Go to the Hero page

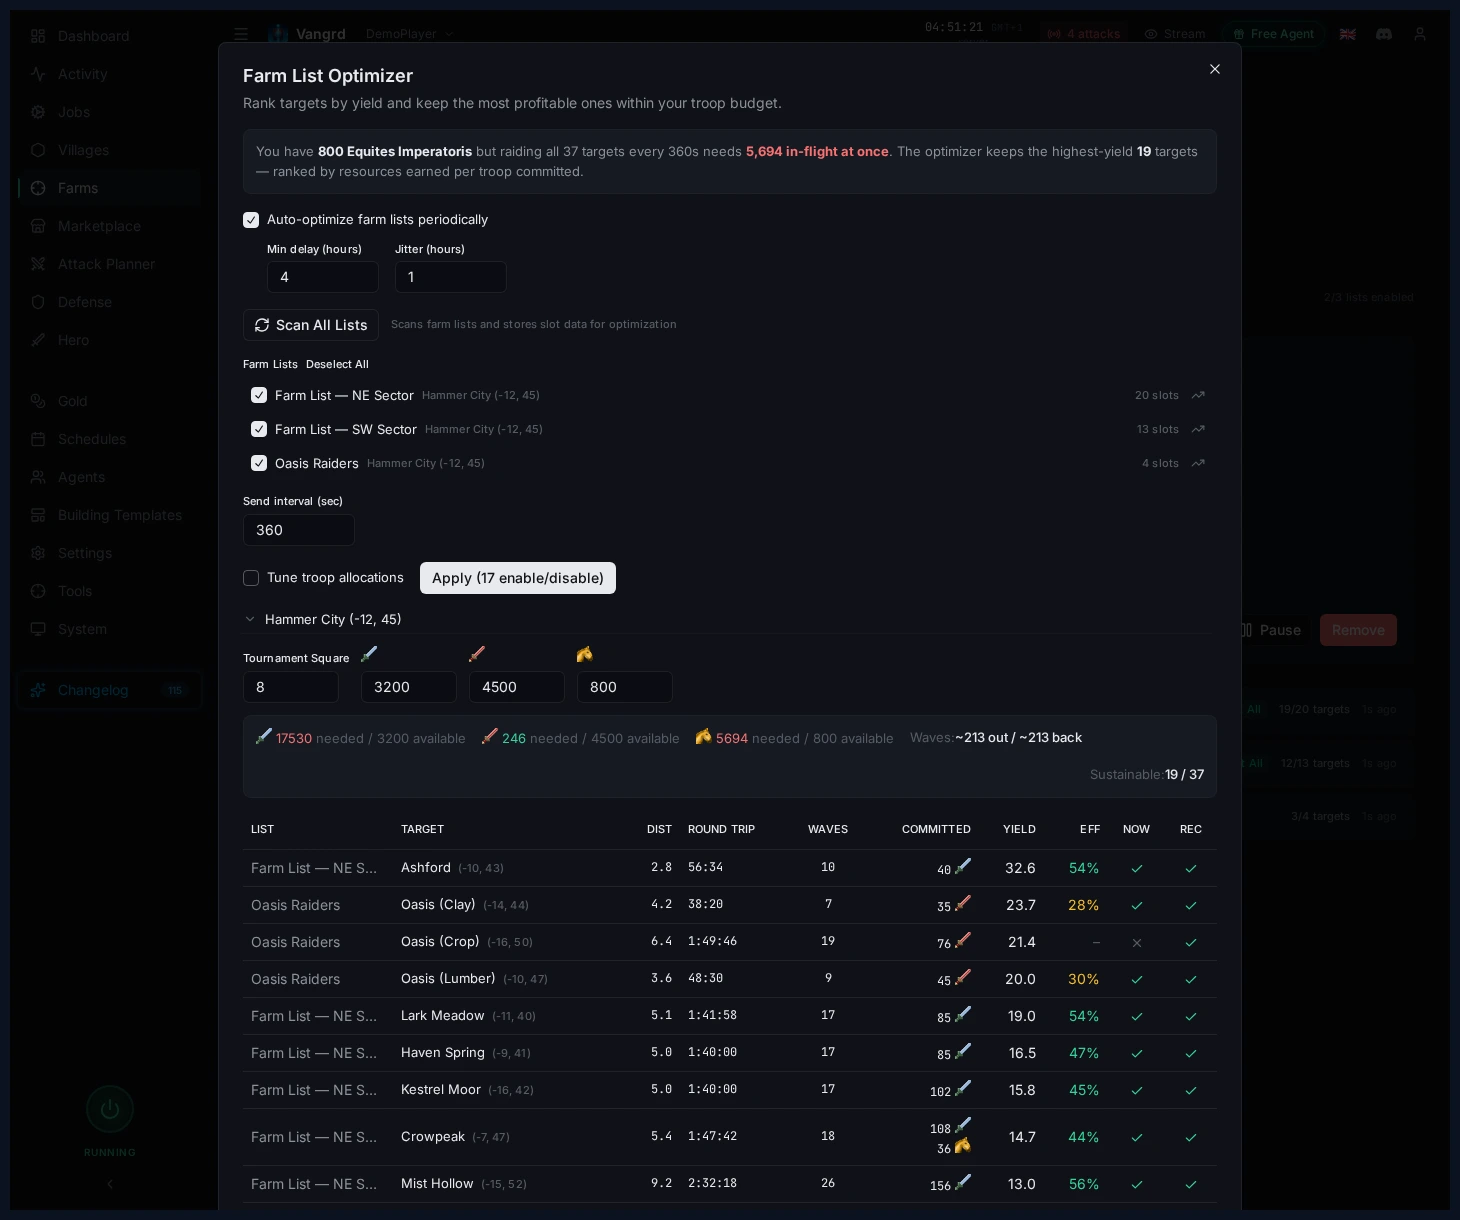pos(73,340)
